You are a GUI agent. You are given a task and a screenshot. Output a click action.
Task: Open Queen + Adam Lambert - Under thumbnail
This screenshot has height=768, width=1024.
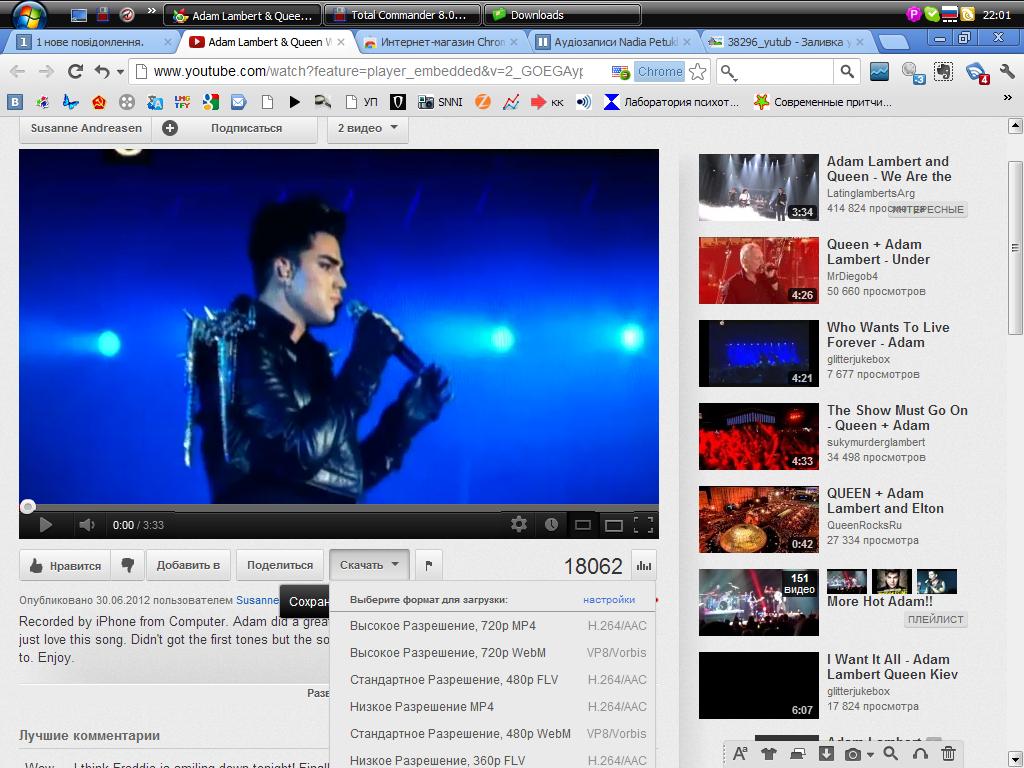(758, 270)
